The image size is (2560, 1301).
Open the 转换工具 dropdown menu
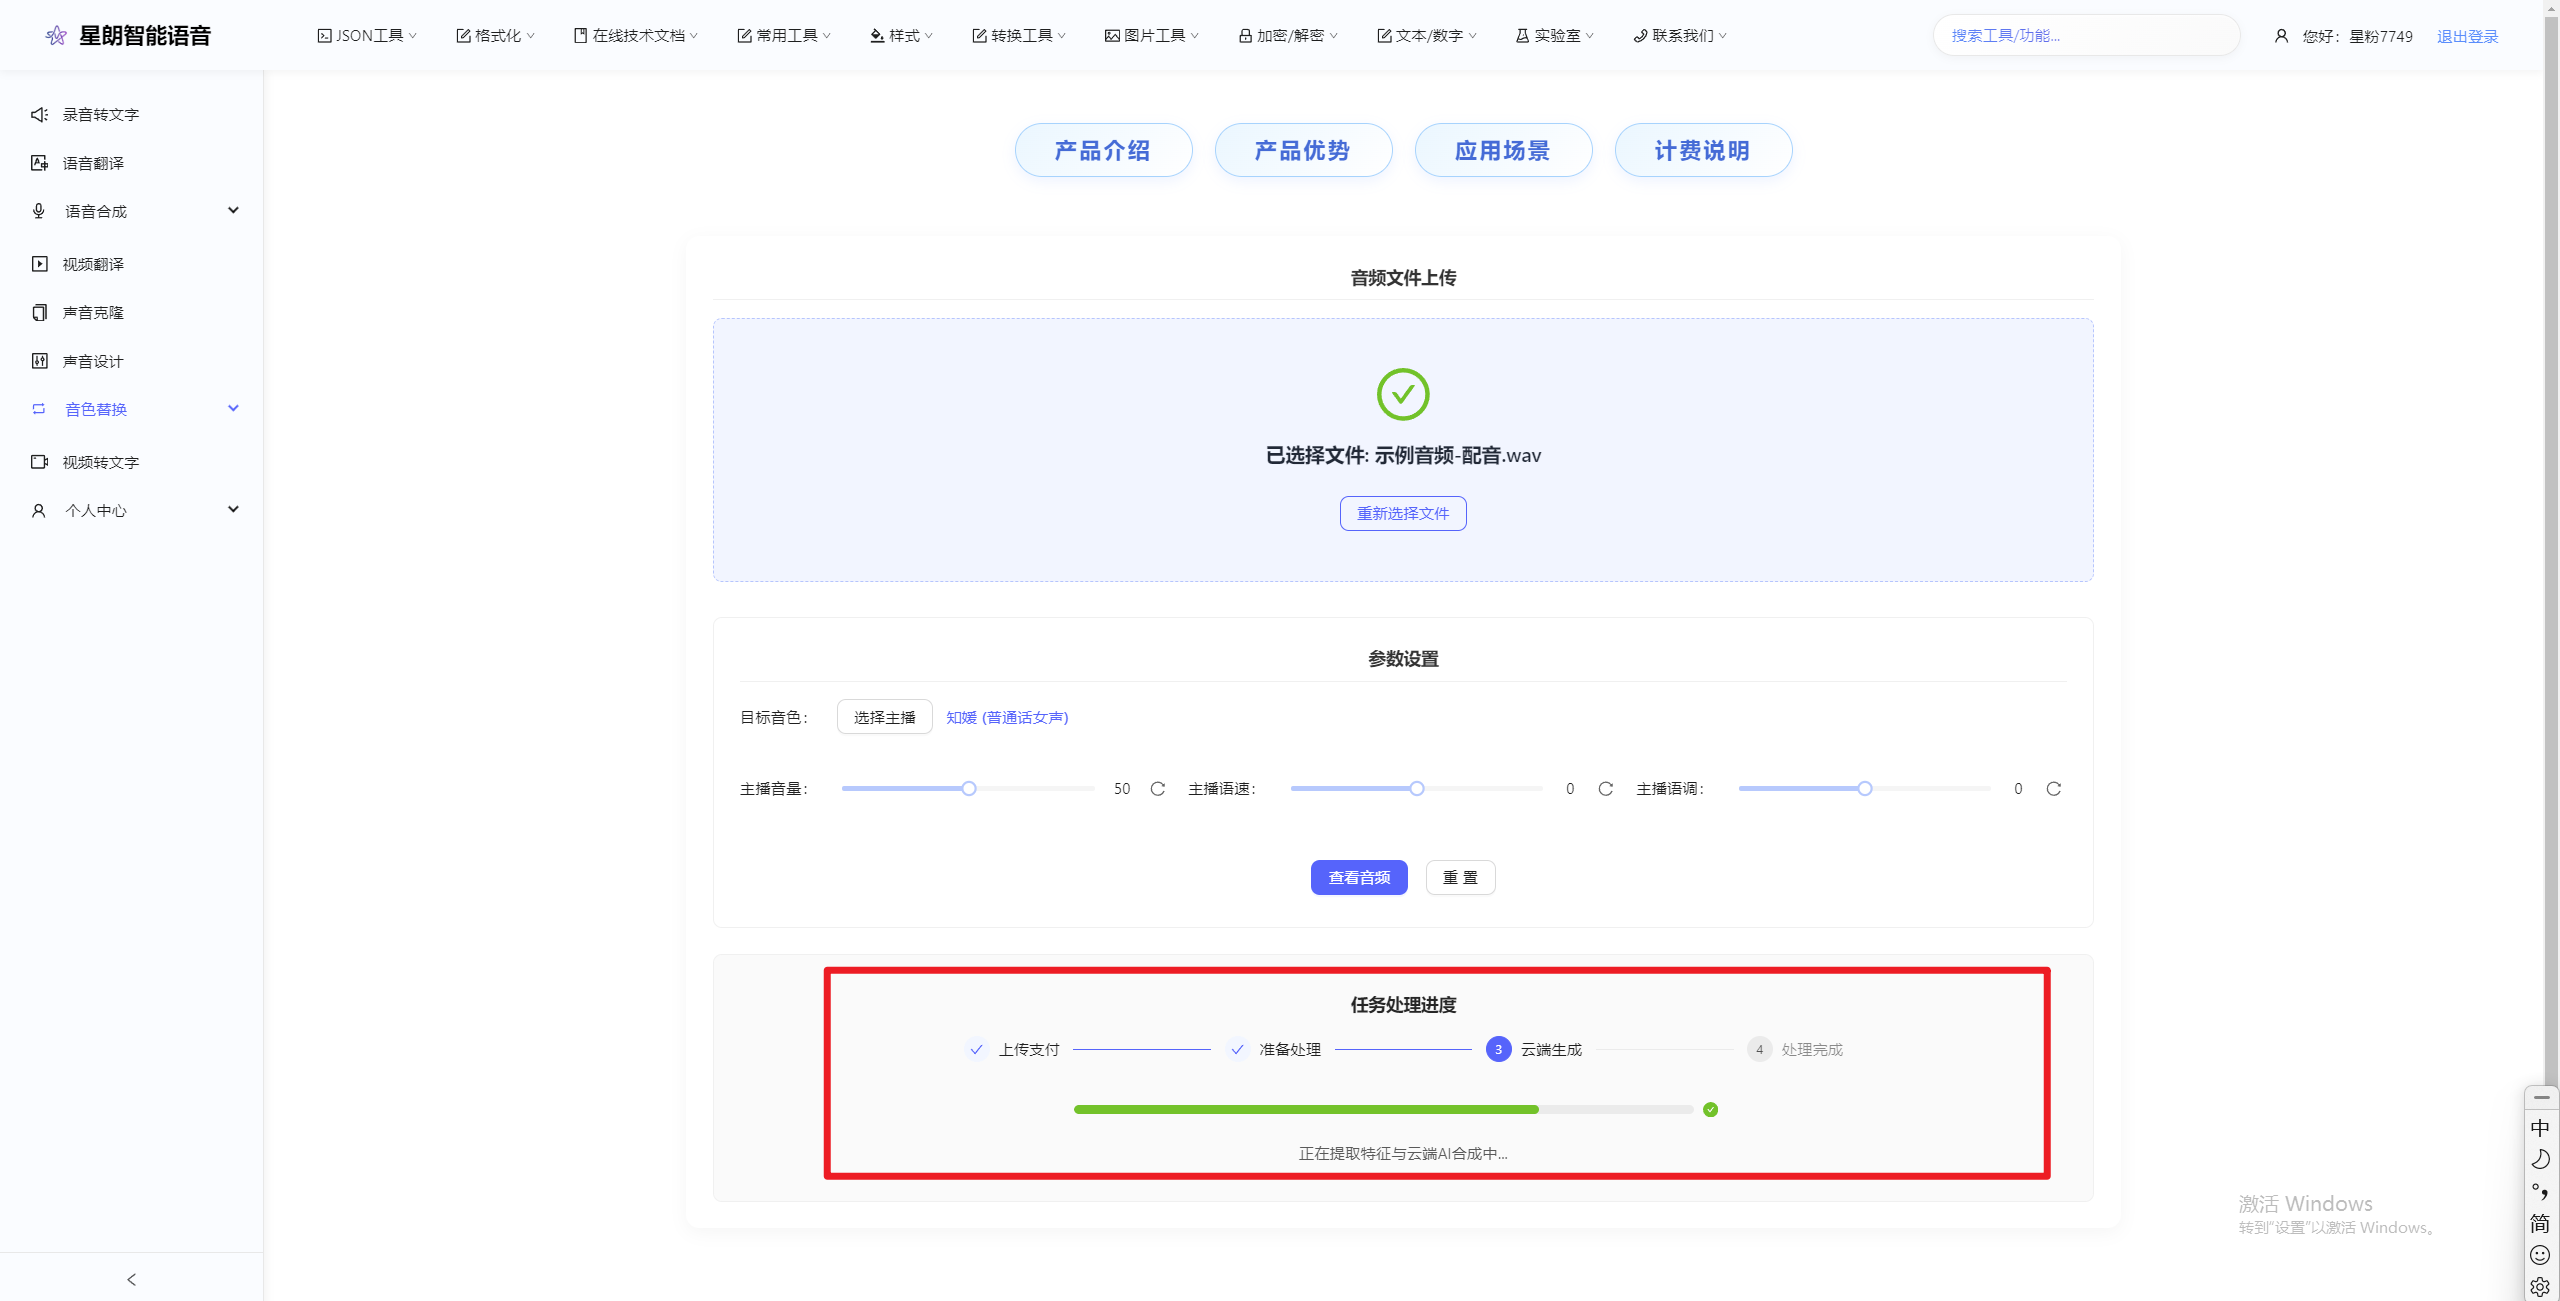[1019, 36]
